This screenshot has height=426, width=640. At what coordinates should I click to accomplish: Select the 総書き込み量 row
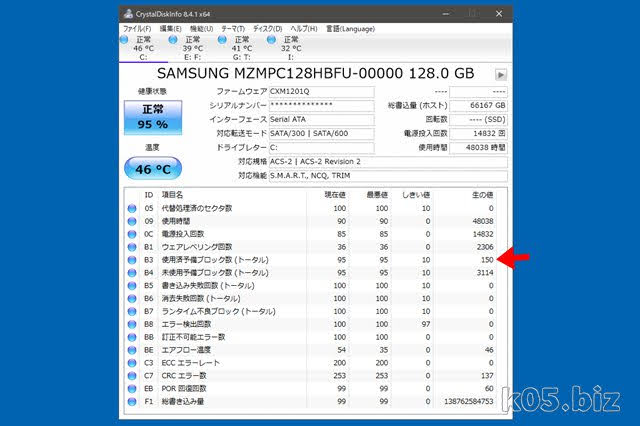(x=311, y=402)
